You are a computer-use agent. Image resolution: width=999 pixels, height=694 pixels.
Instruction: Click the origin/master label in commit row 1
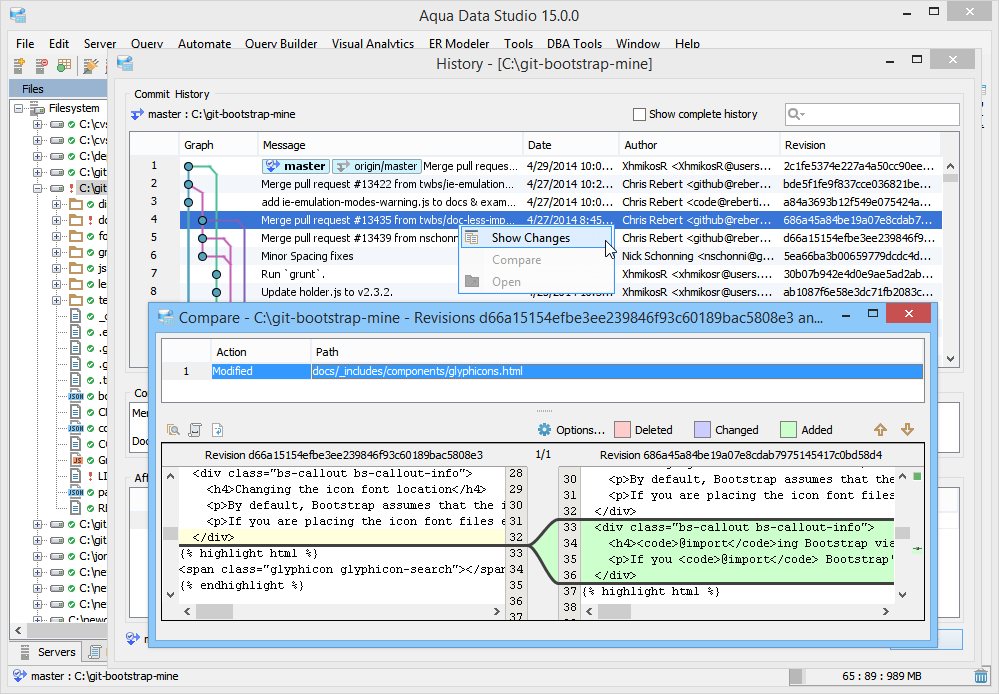pos(377,166)
